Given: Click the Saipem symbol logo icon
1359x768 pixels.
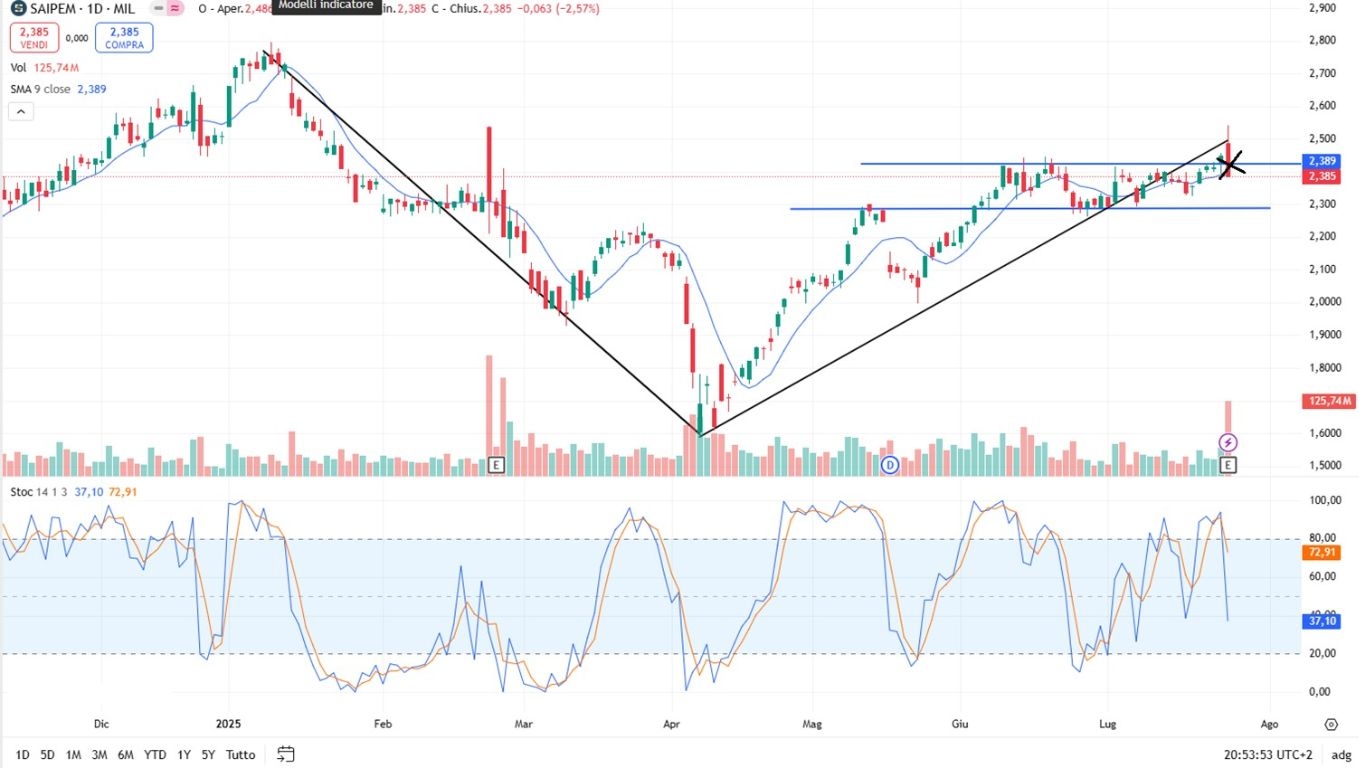Looking at the screenshot, I should click(x=19, y=8).
